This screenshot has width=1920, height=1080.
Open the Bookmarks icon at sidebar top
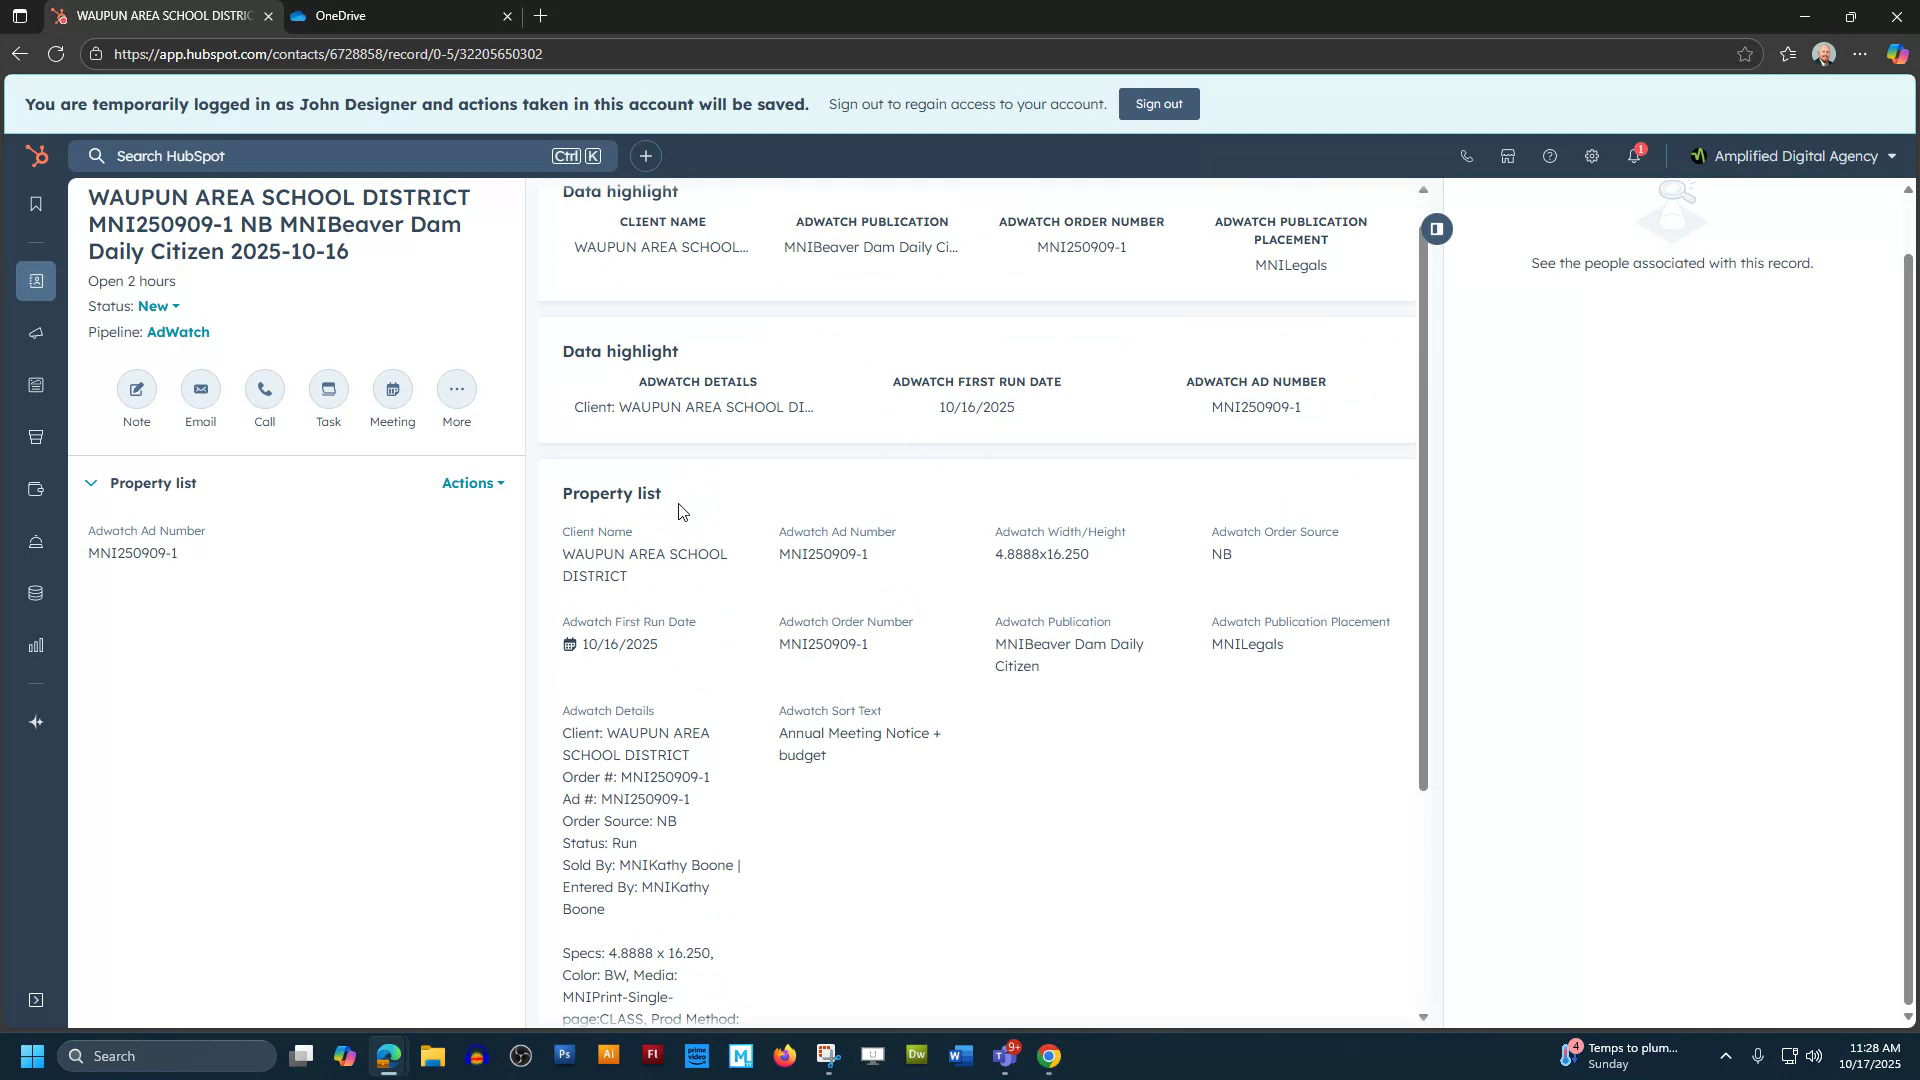pyautogui.click(x=36, y=203)
